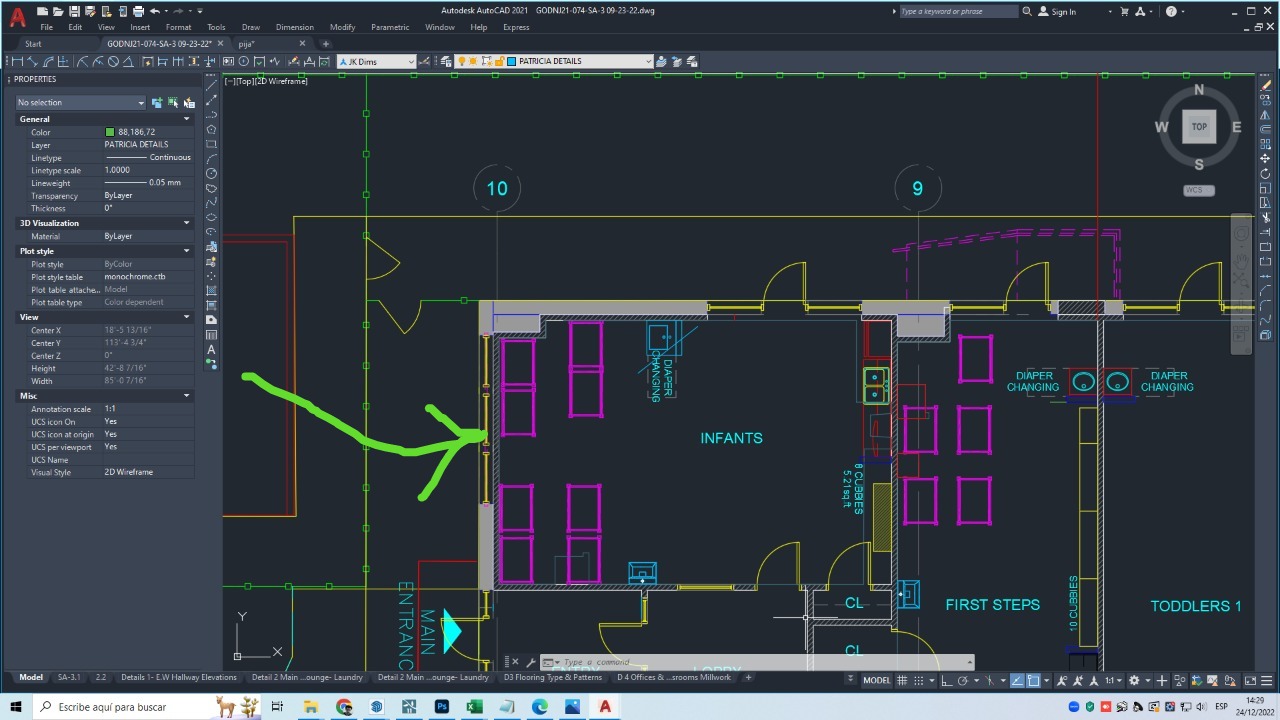Click the Open file folder icon
Image resolution: width=1280 pixels, height=720 pixels.
point(58,11)
